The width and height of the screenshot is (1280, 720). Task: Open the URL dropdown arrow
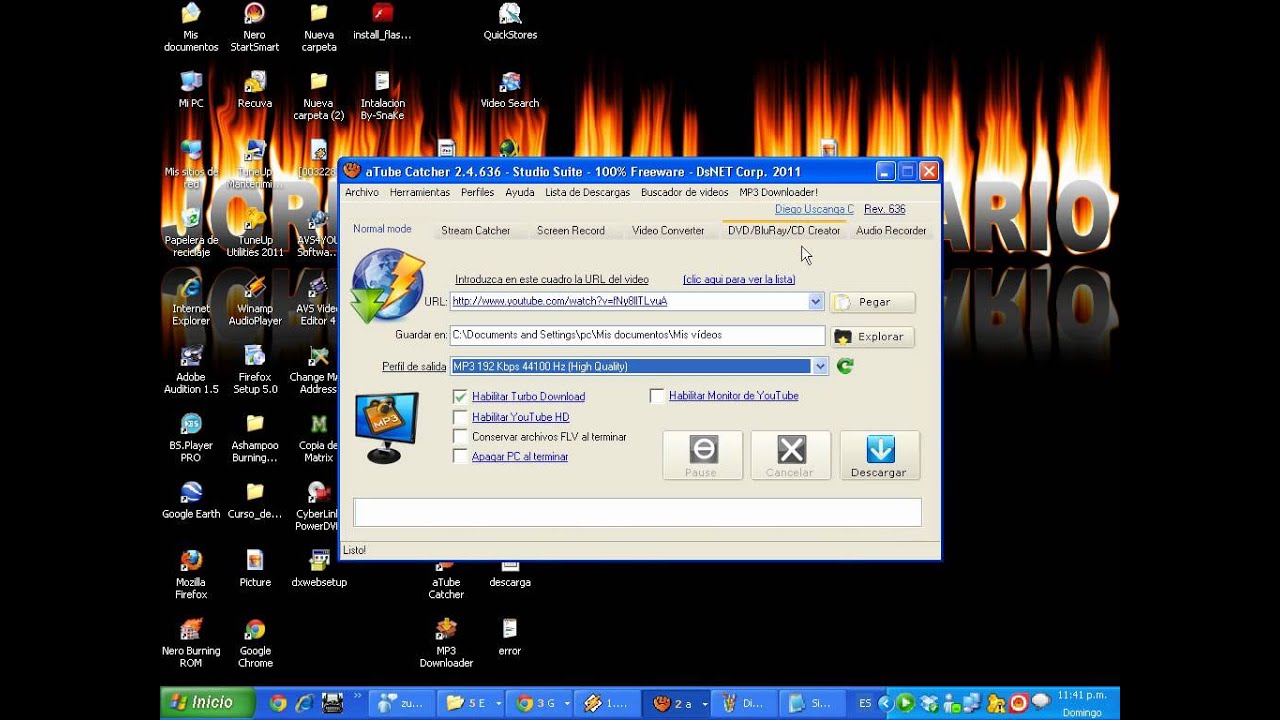point(816,301)
